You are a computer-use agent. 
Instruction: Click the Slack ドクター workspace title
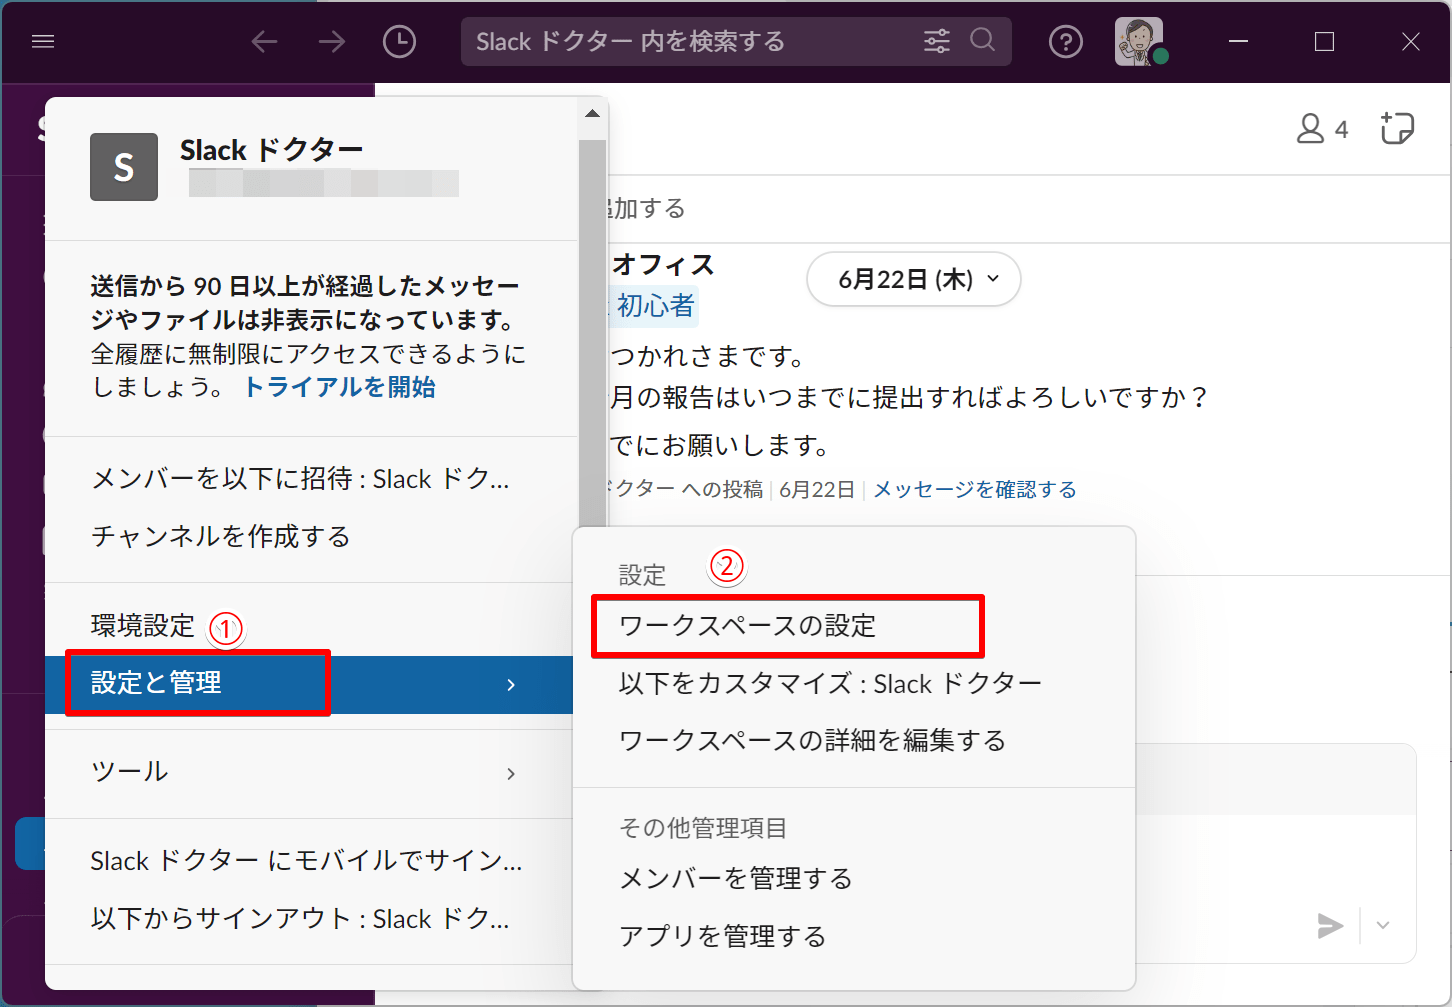coord(271,150)
